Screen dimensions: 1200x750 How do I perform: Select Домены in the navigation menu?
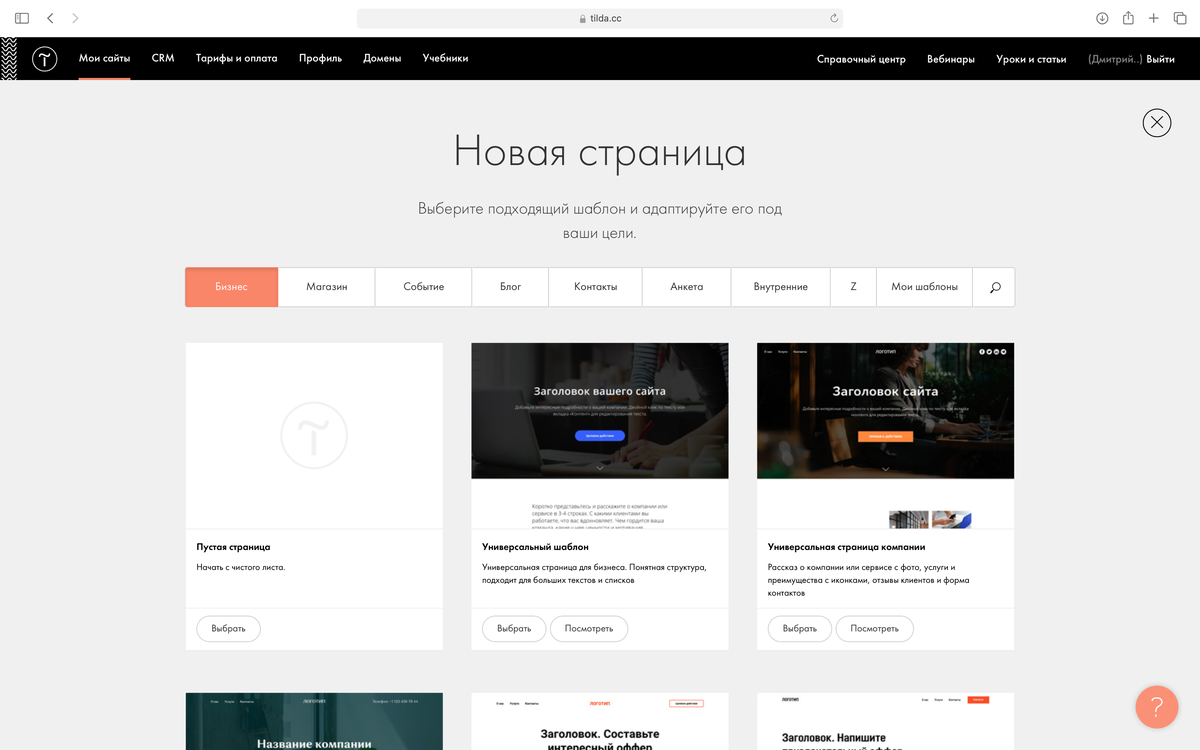point(382,58)
